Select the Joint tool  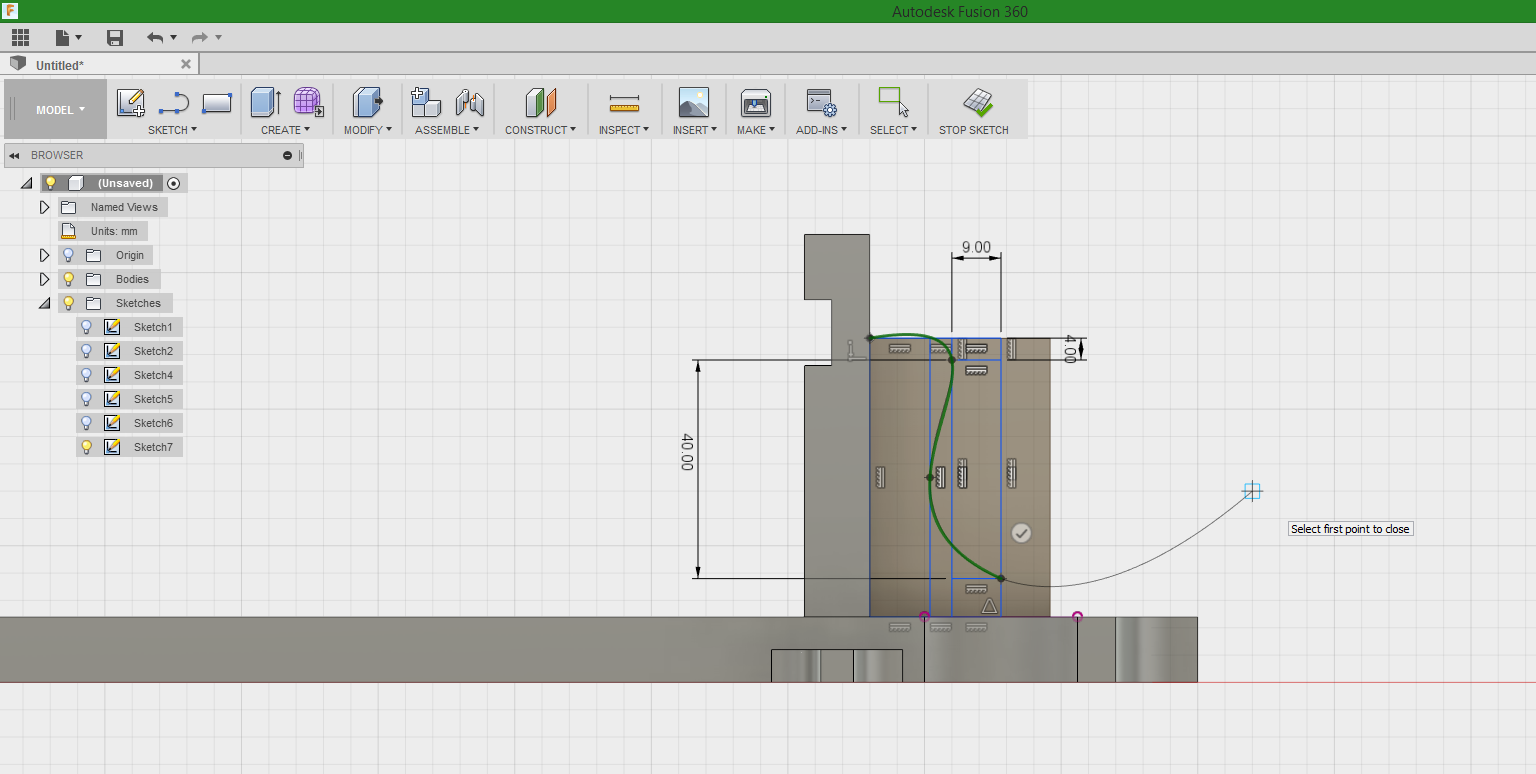tap(469, 102)
